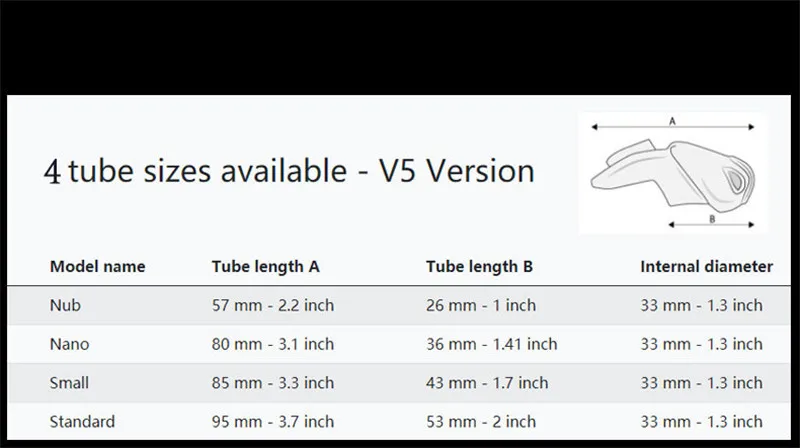Click the Small model row name

tap(69, 383)
